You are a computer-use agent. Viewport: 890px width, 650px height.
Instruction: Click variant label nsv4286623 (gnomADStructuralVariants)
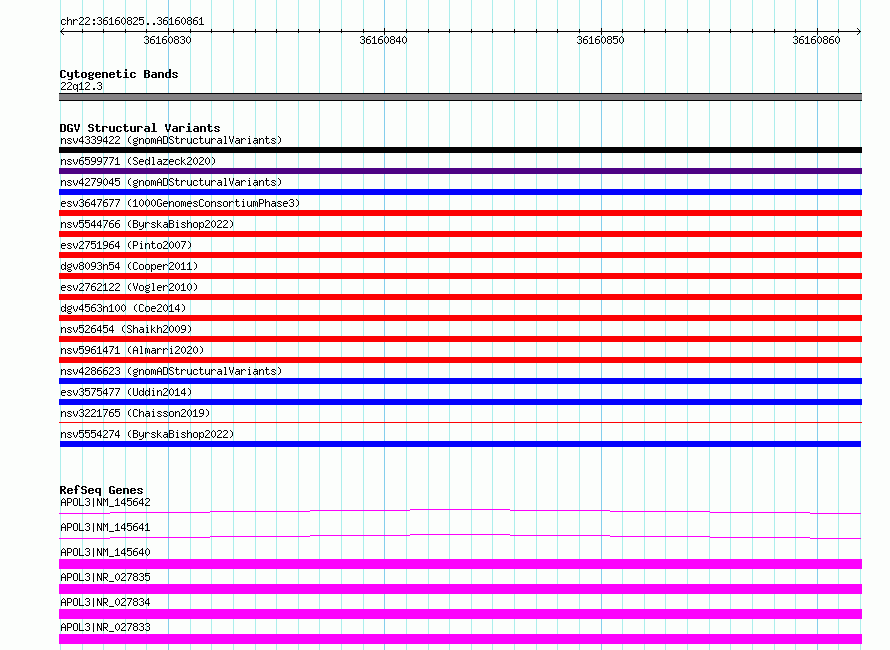(x=171, y=371)
